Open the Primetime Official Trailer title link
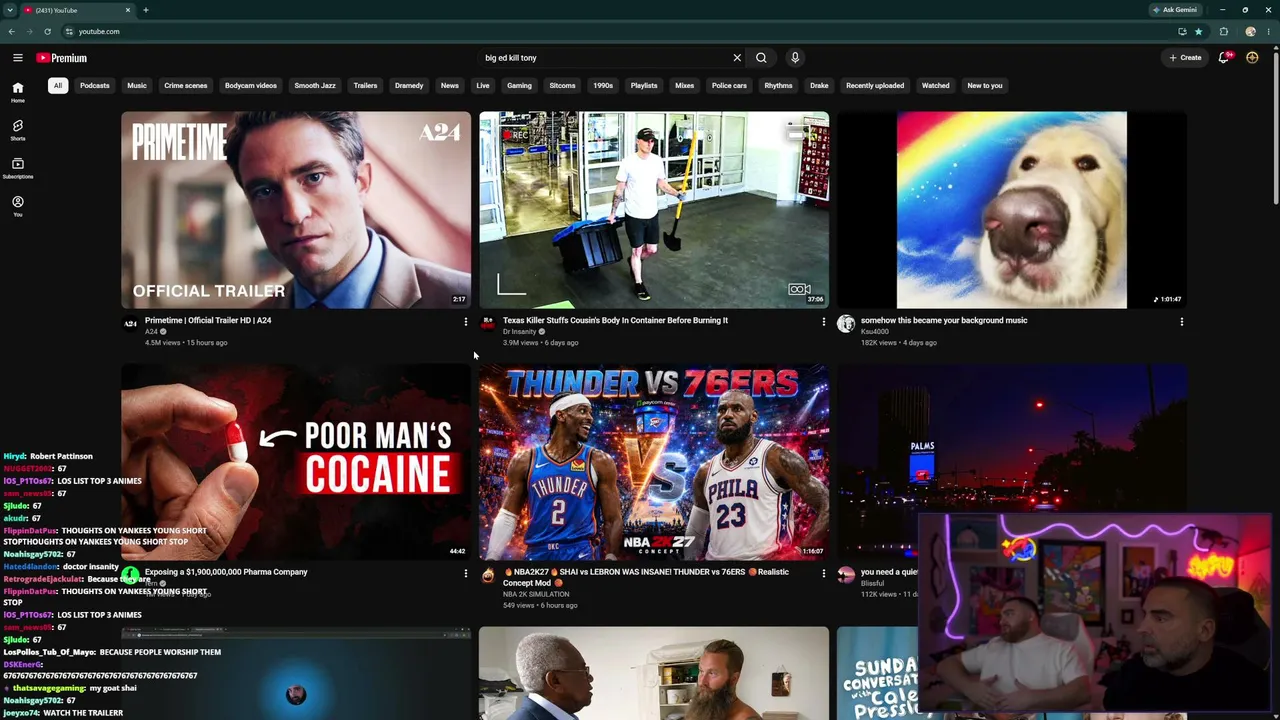The height and width of the screenshot is (720, 1280). [x=208, y=320]
